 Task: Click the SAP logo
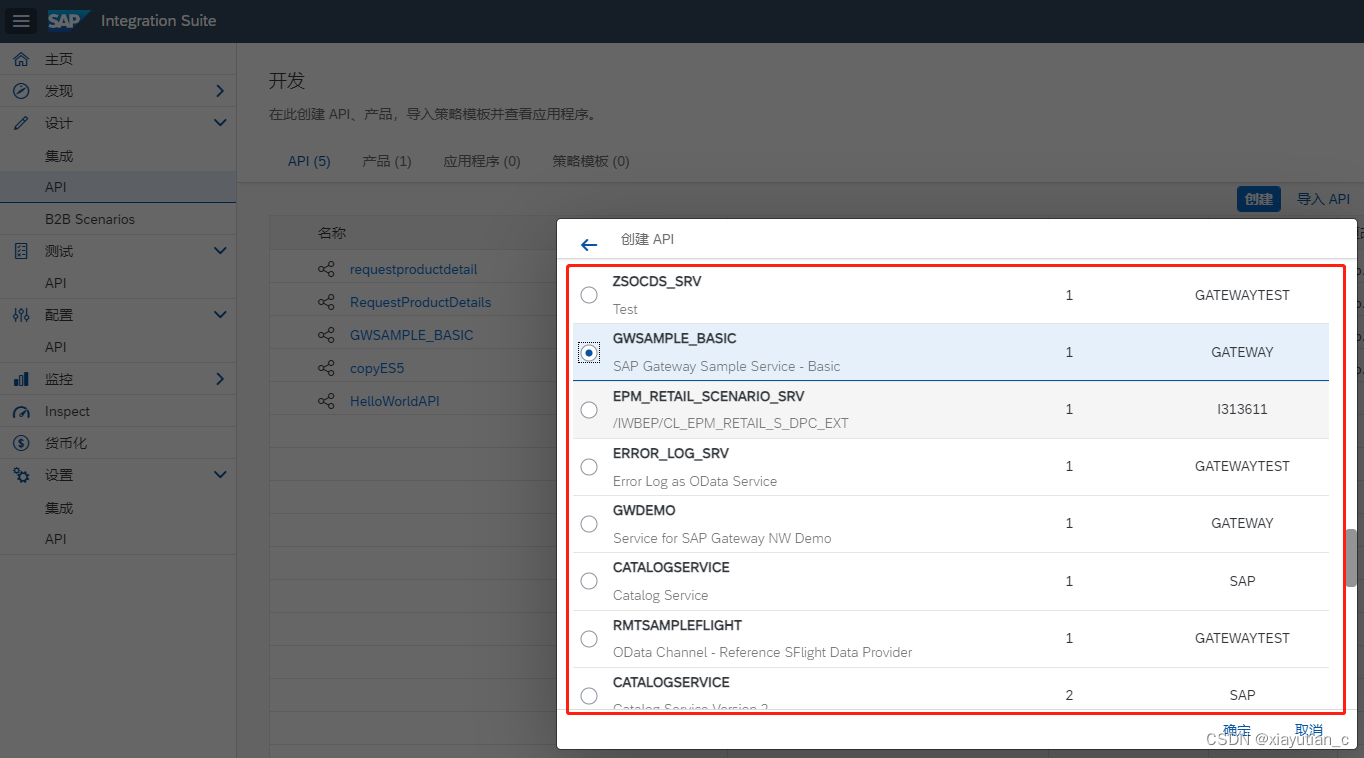tap(68, 20)
